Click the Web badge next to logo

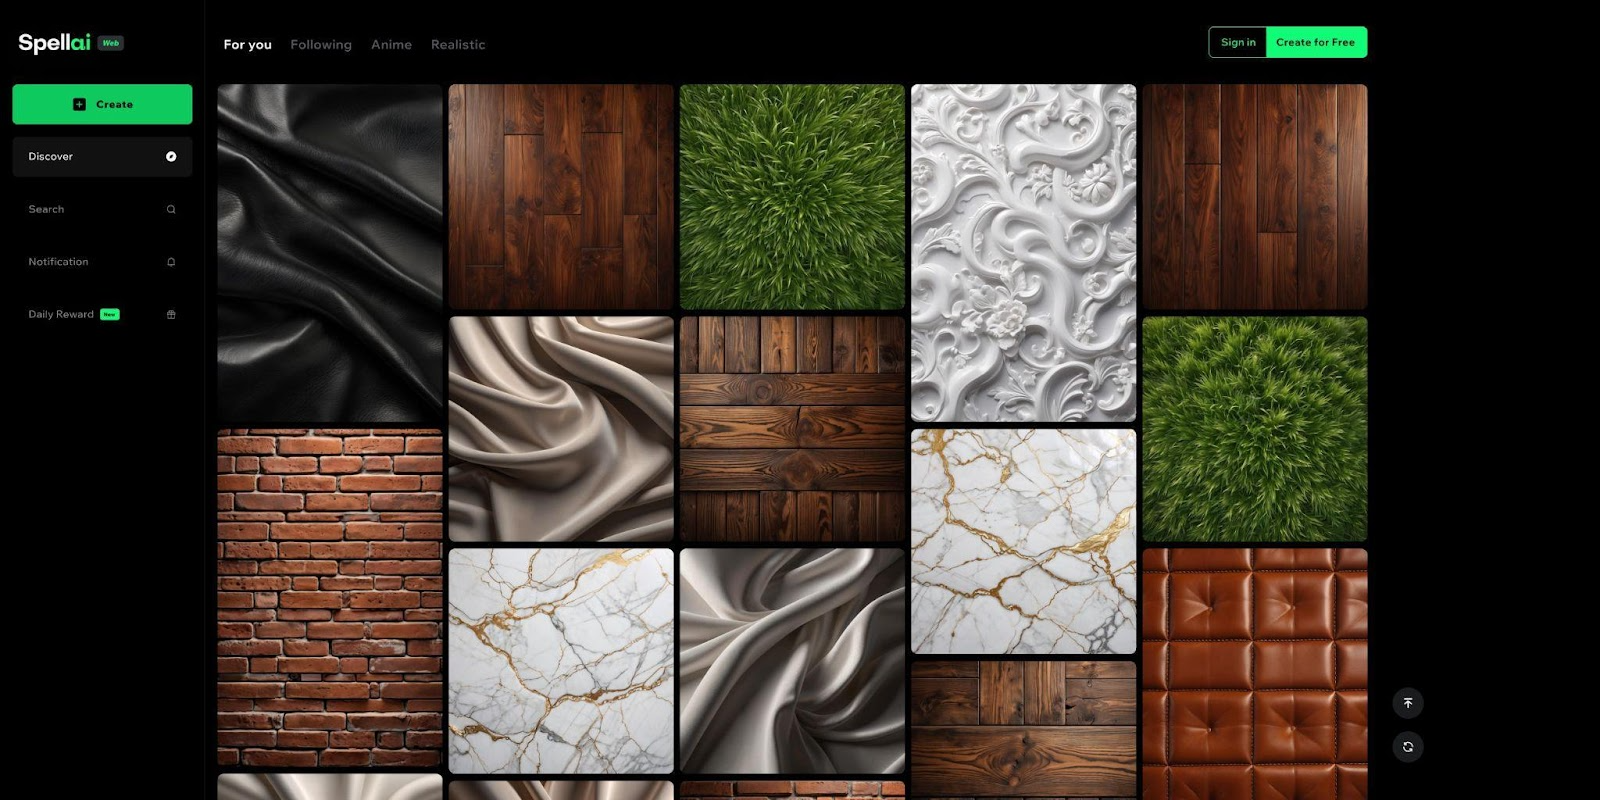pos(111,43)
